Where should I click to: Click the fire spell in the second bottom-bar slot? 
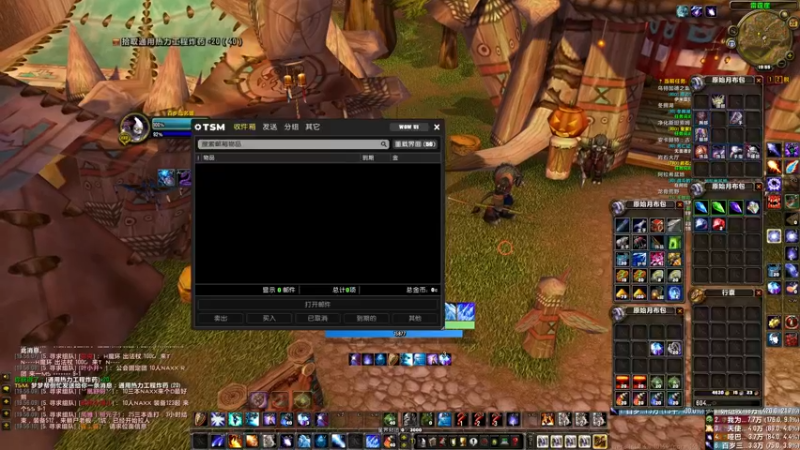point(235,441)
